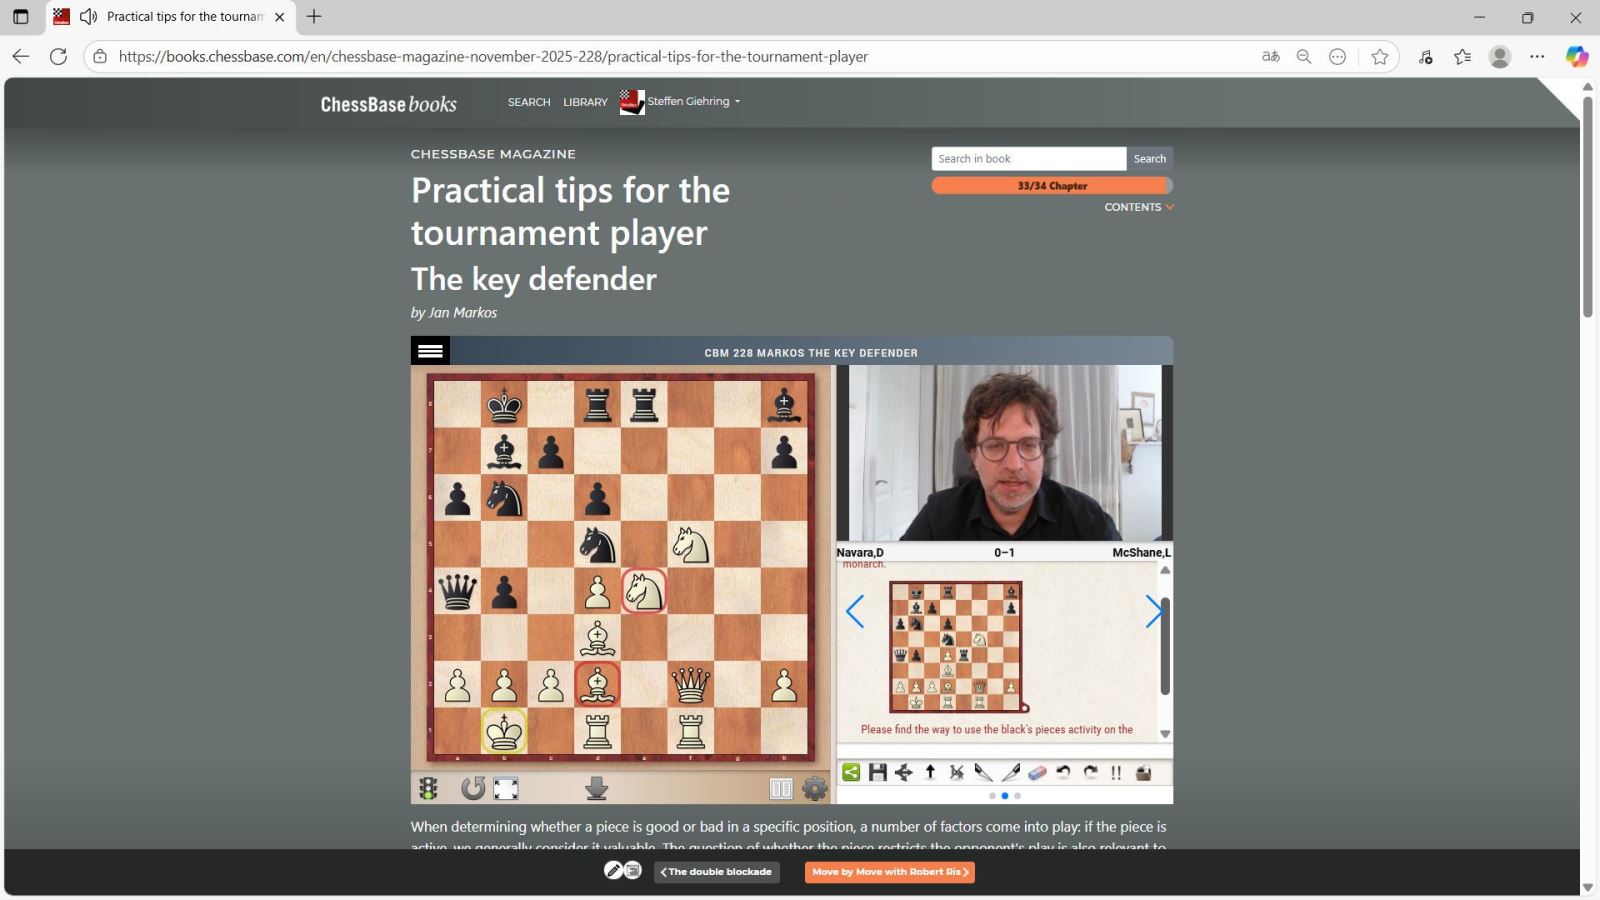The height and width of the screenshot is (900, 1600).
Task: Open the LIBRARY menu item
Action: [585, 102]
